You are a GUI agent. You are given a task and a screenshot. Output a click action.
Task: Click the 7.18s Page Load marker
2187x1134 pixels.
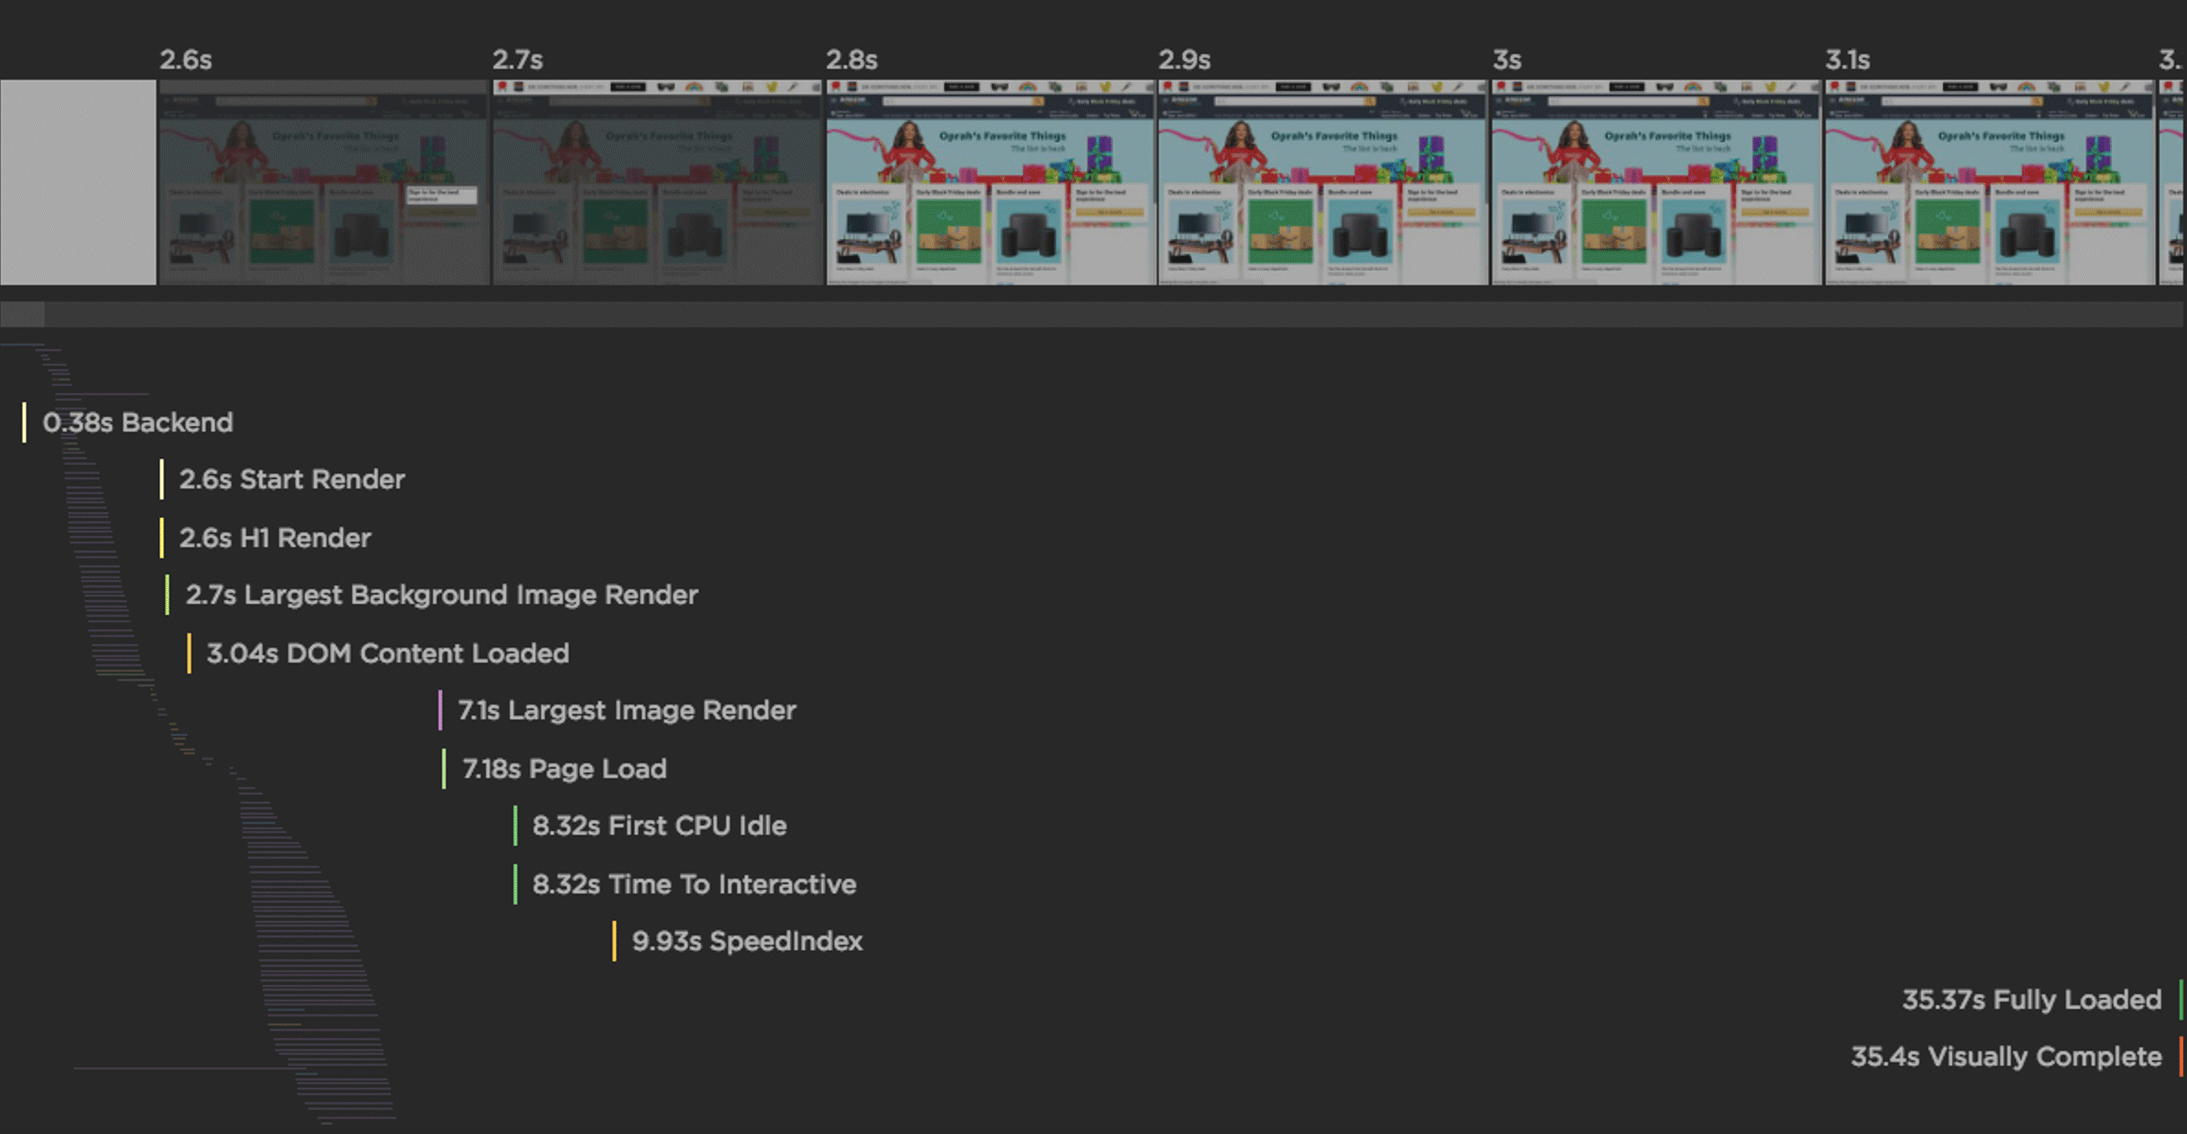click(563, 768)
